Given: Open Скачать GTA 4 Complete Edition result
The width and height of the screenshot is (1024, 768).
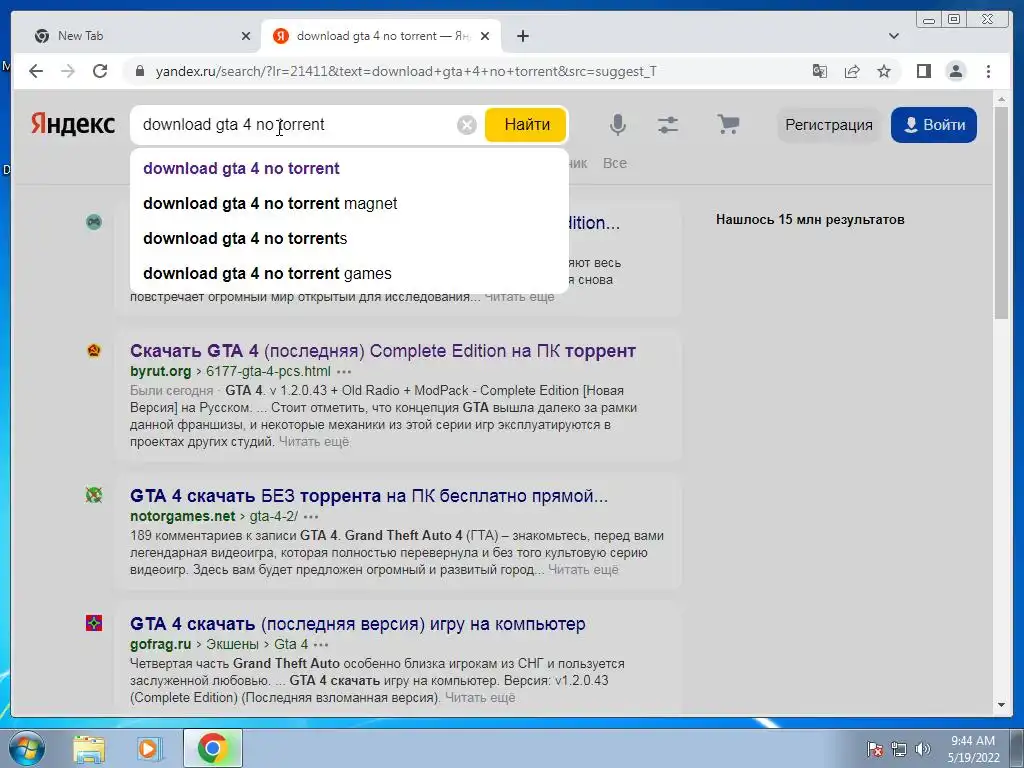Looking at the screenshot, I should pyautogui.click(x=383, y=351).
